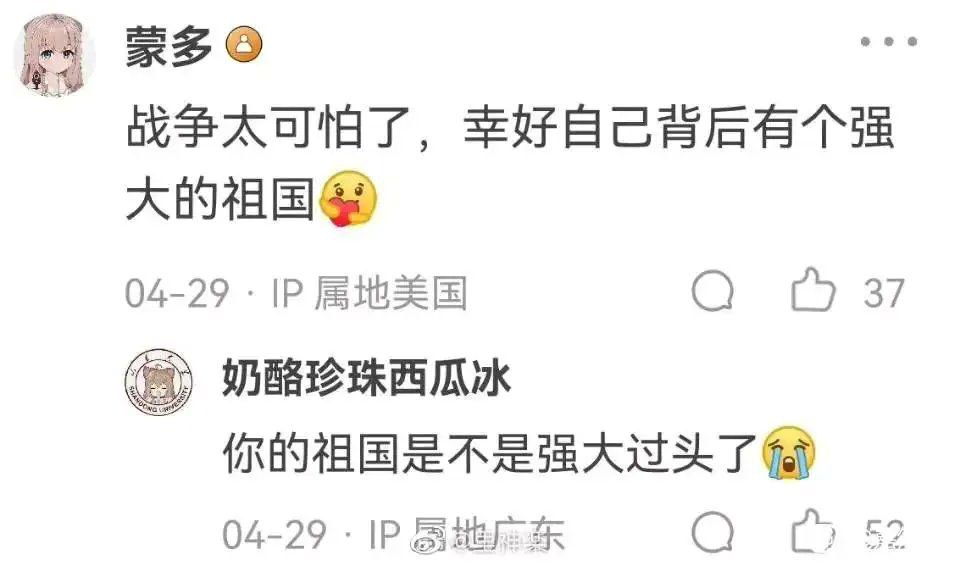Open the username 奶酪珍珠西瓜冰 profile
960x564 pixels.
[366, 379]
